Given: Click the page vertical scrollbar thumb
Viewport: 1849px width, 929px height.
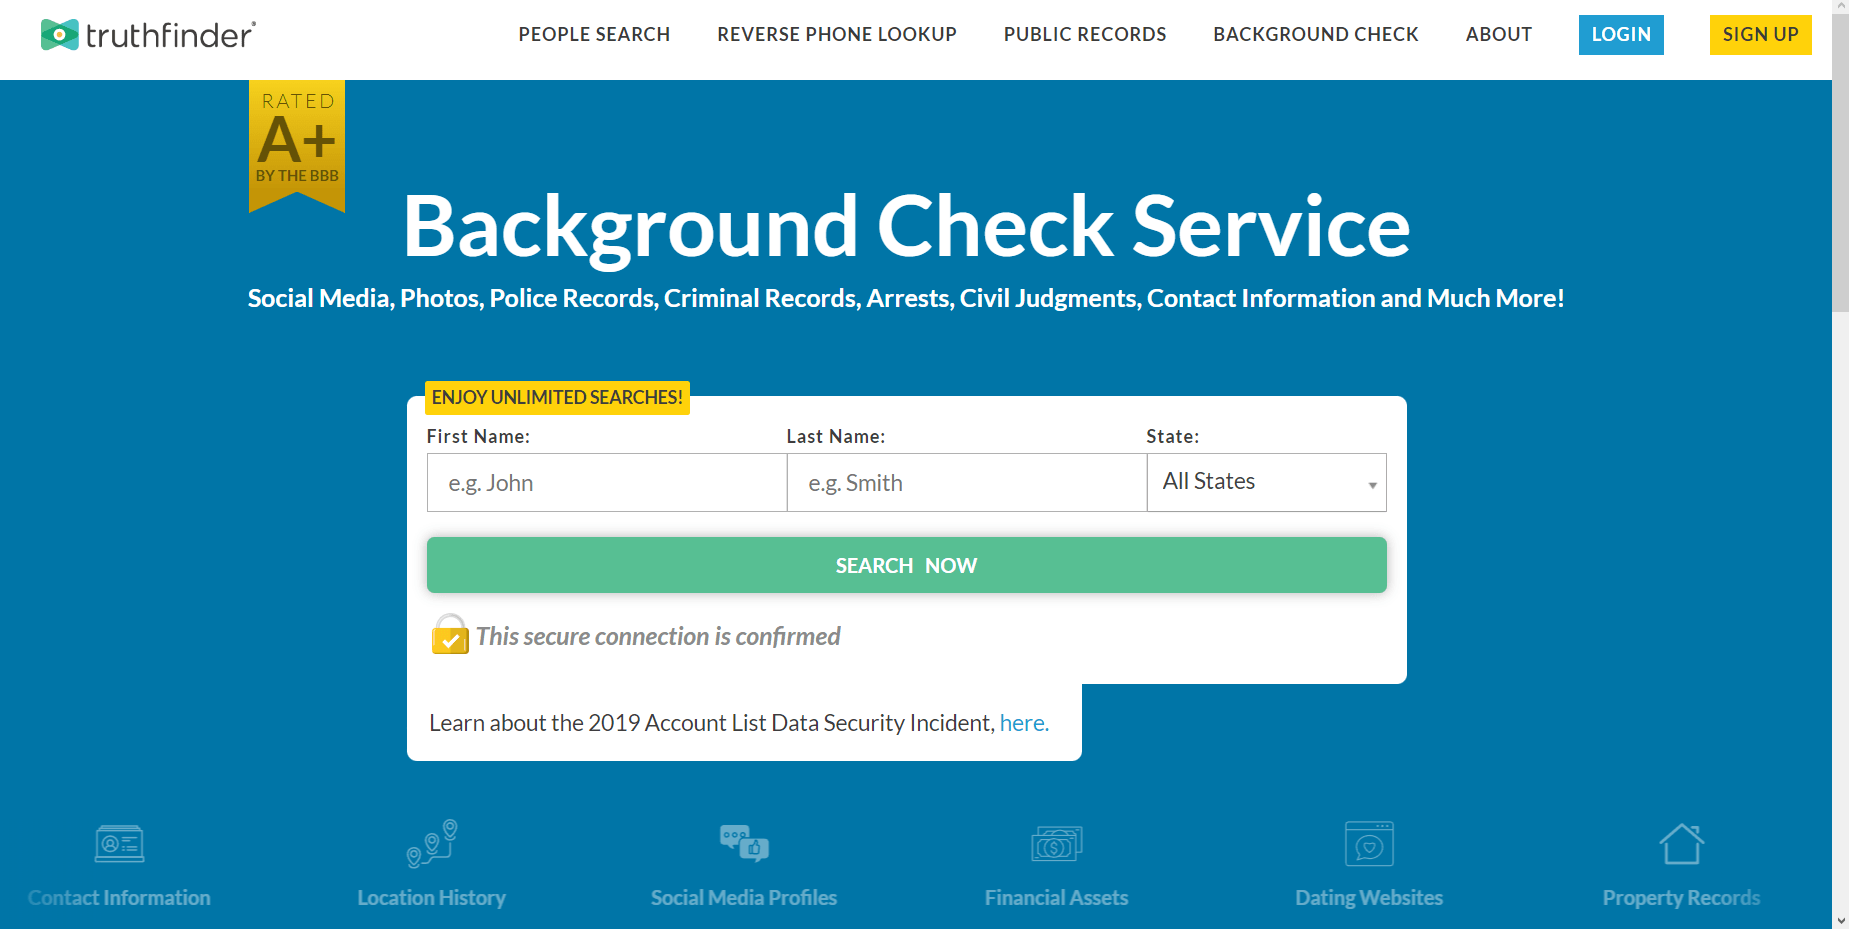Looking at the screenshot, I should [1840, 165].
